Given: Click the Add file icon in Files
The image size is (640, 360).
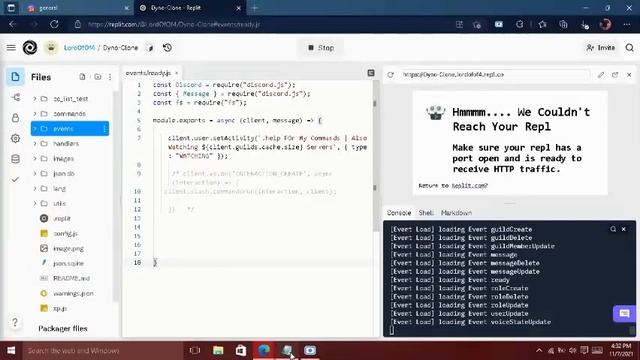Looking at the screenshot, I should pos(82,77).
